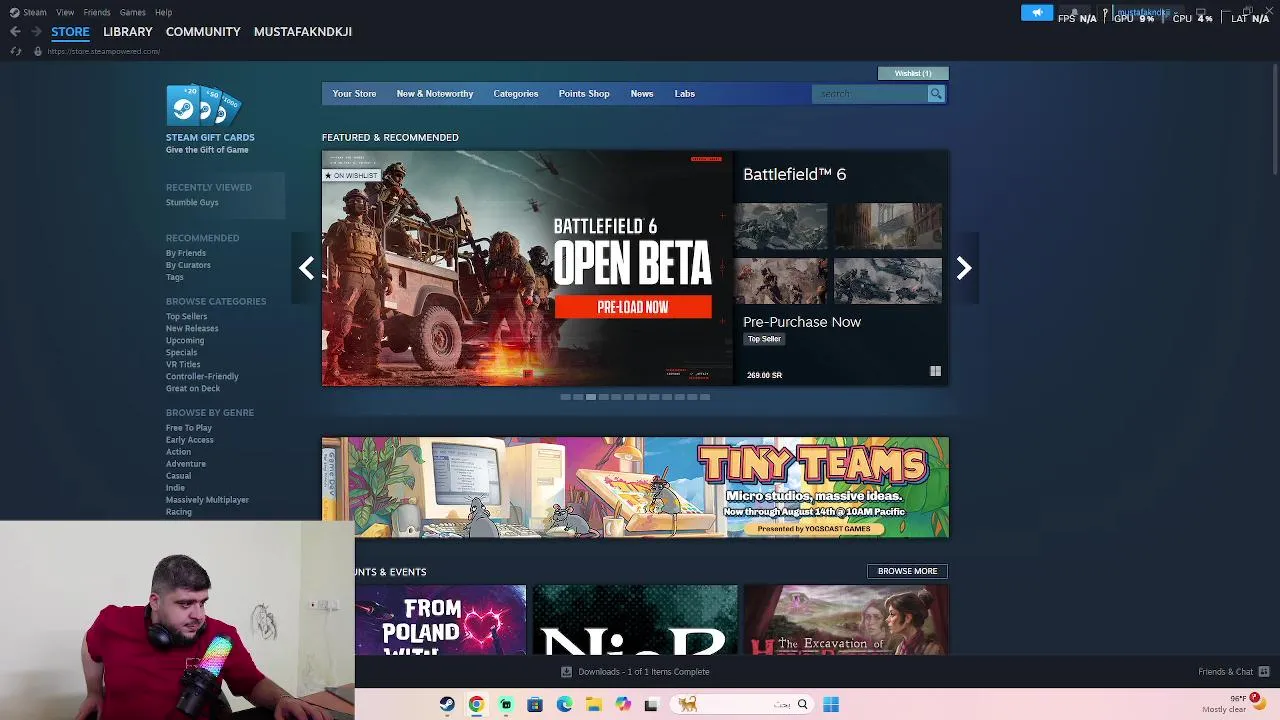Open recommendations By Curators
Image resolution: width=1280 pixels, height=720 pixels.
[x=188, y=265]
